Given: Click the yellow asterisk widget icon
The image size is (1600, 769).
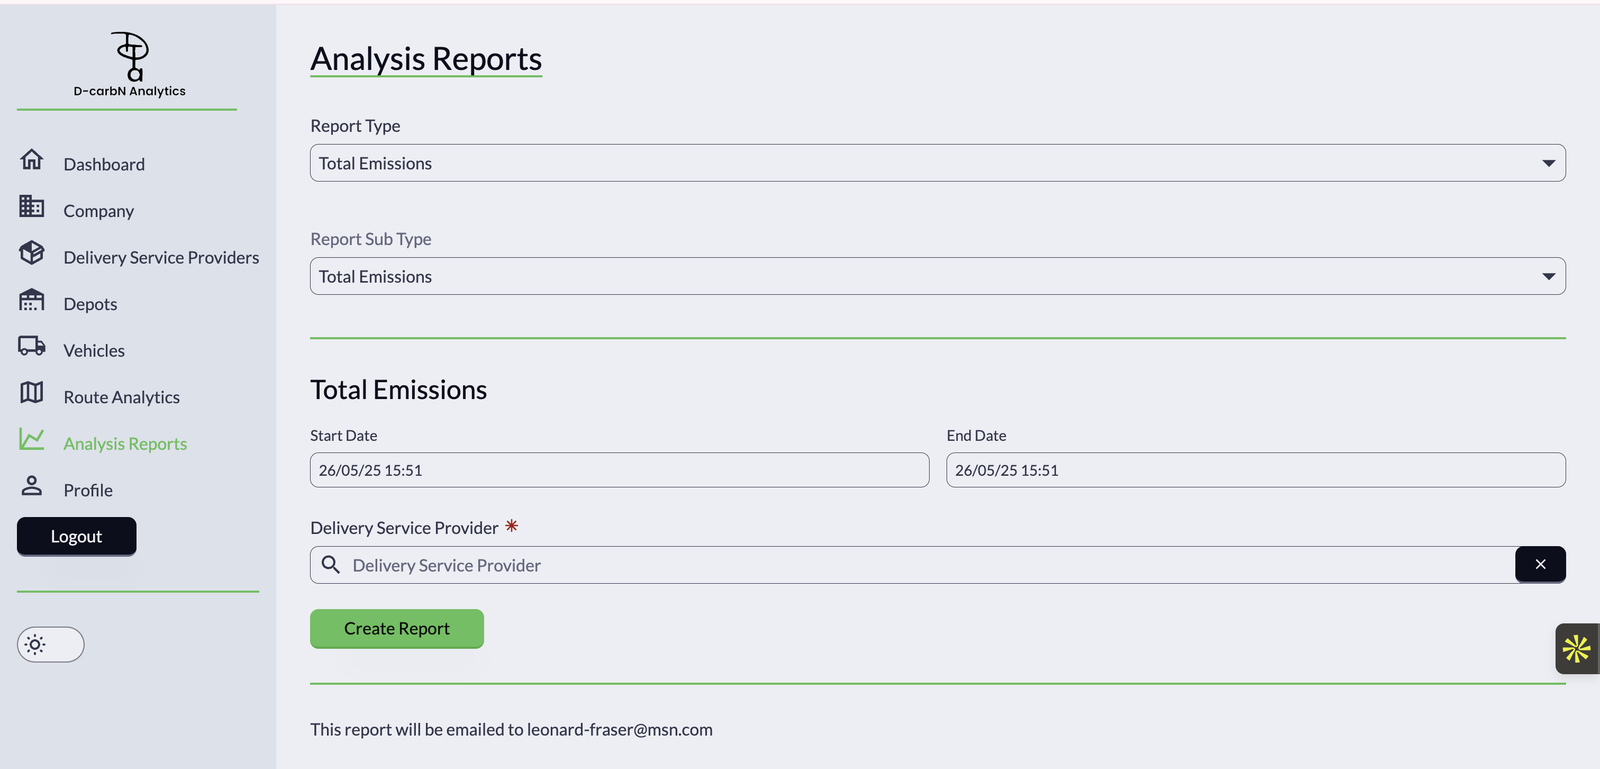Looking at the screenshot, I should pos(1577,649).
